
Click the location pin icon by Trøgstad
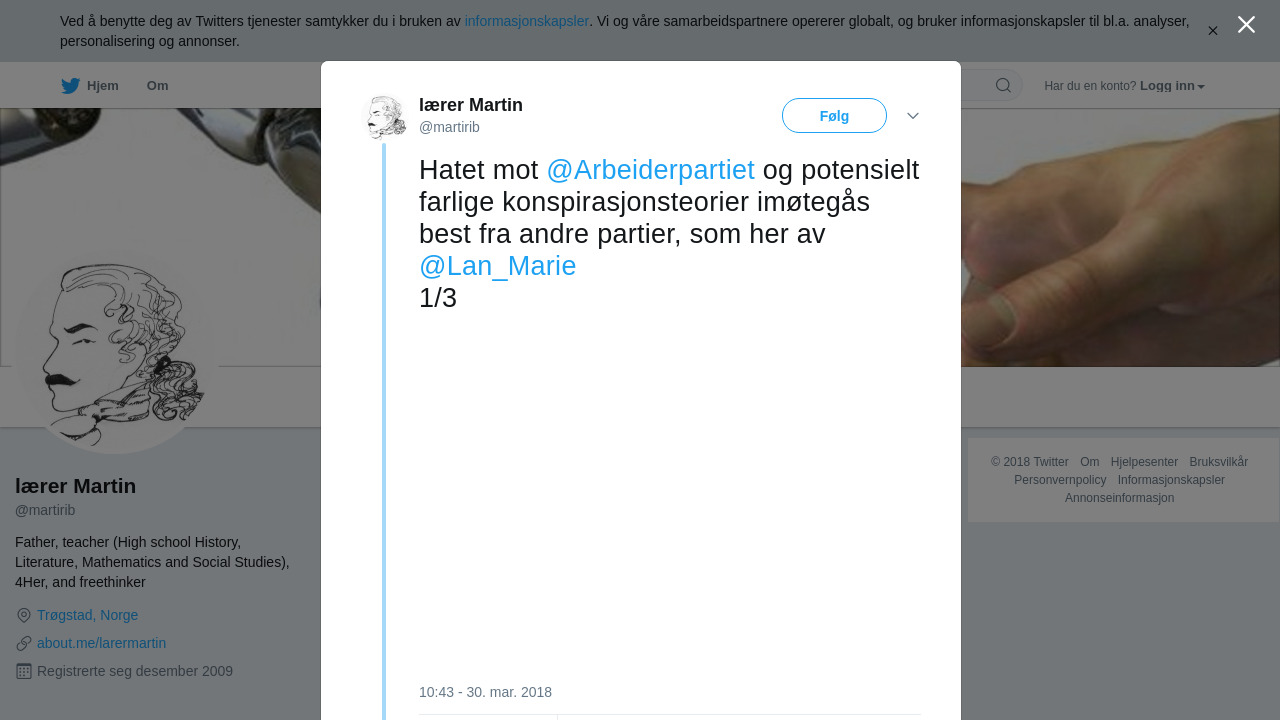pos(24,616)
